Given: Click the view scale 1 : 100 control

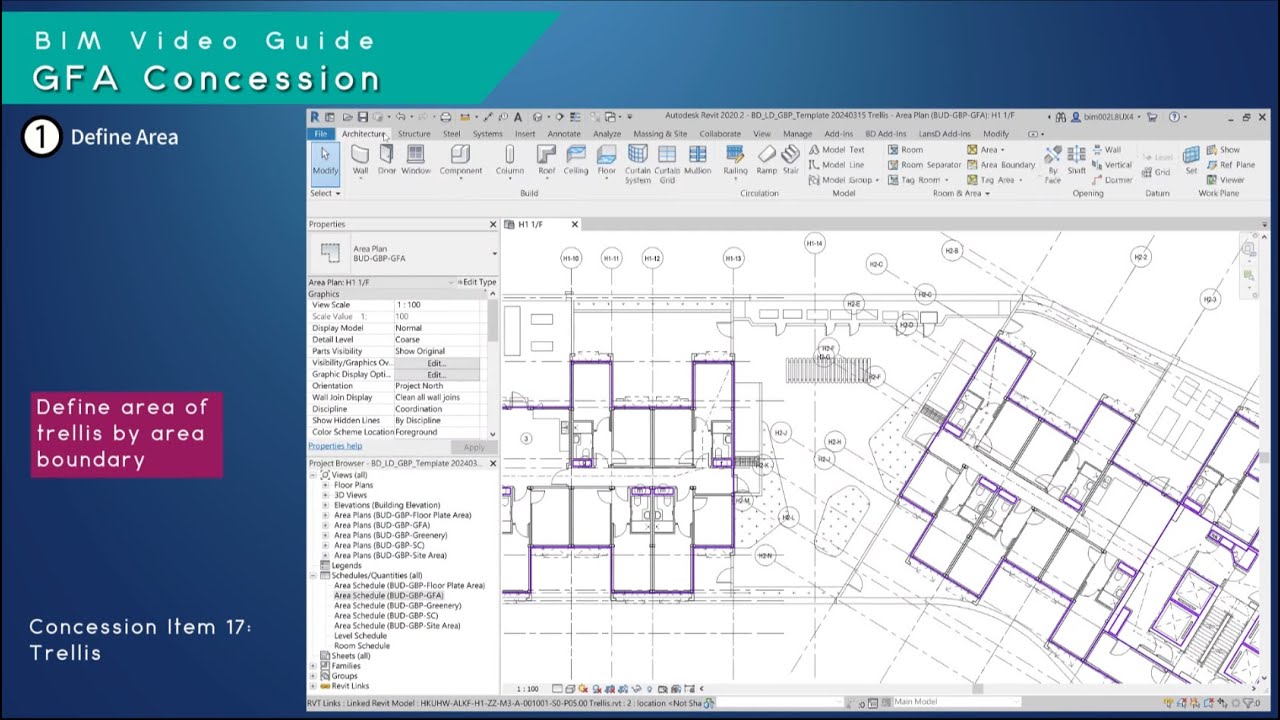Looking at the screenshot, I should click(x=527, y=689).
